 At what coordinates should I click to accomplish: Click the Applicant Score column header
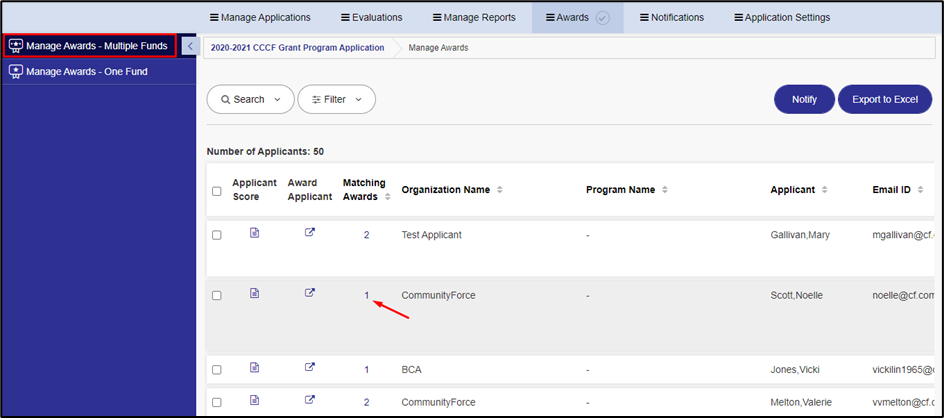tap(254, 190)
